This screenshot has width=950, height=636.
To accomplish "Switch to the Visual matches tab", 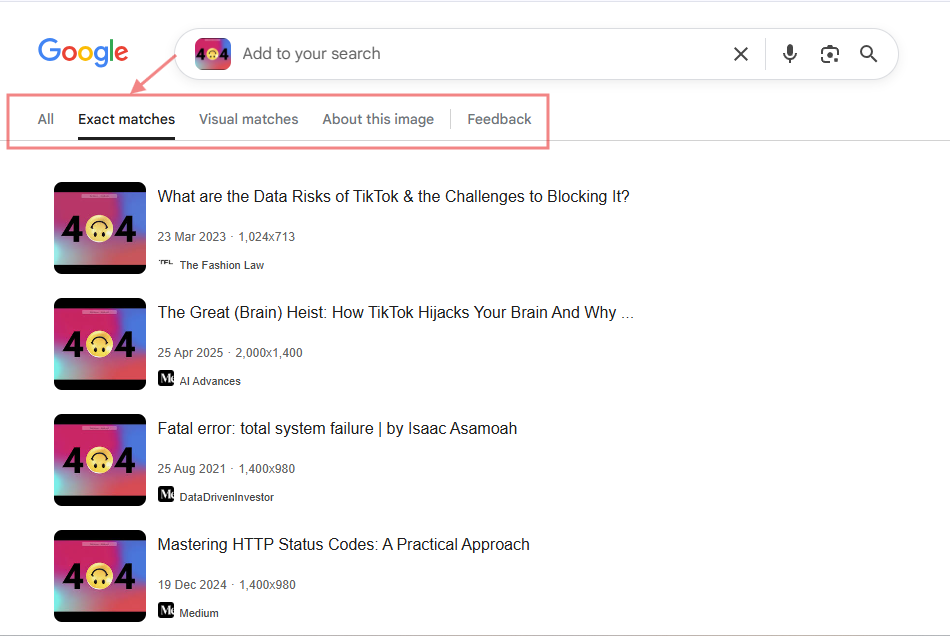I will pos(248,118).
